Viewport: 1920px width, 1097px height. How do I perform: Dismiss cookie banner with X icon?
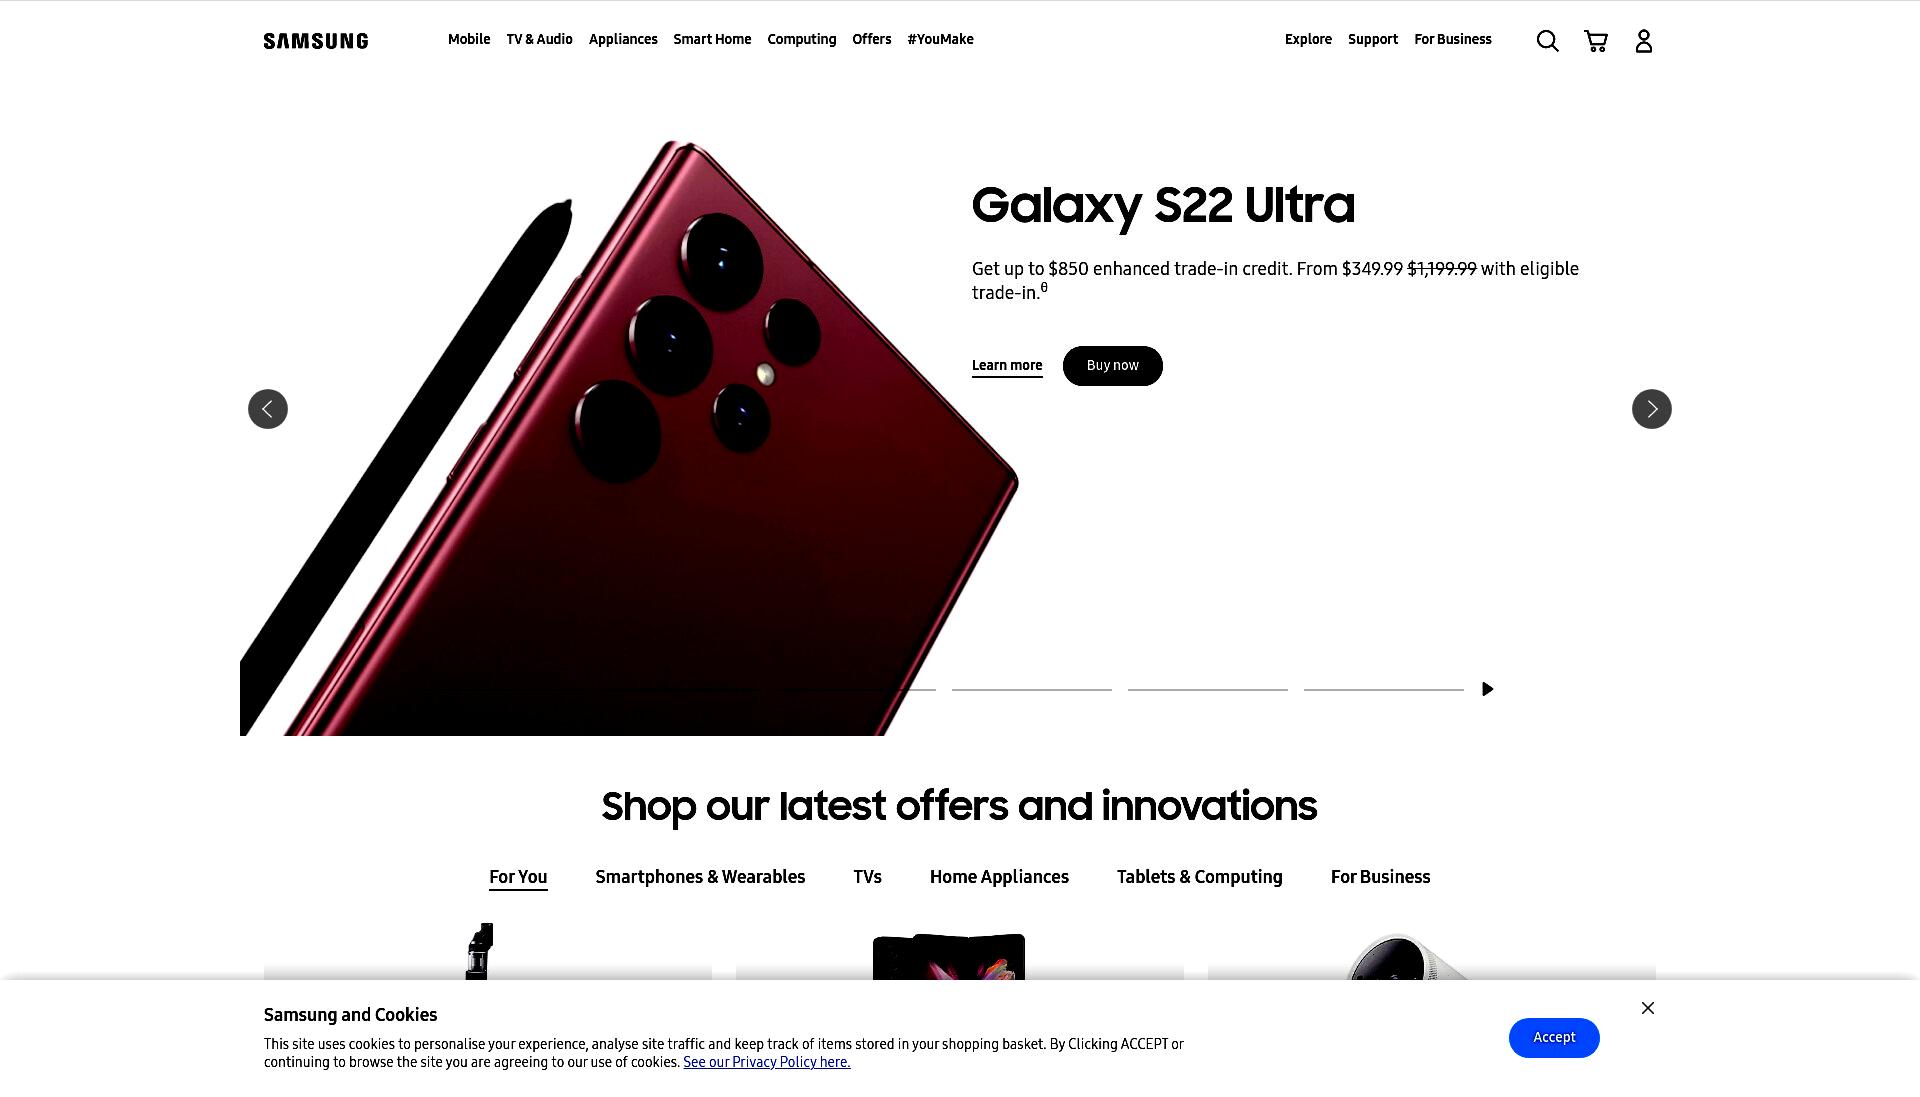click(x=1648, y=1008)
